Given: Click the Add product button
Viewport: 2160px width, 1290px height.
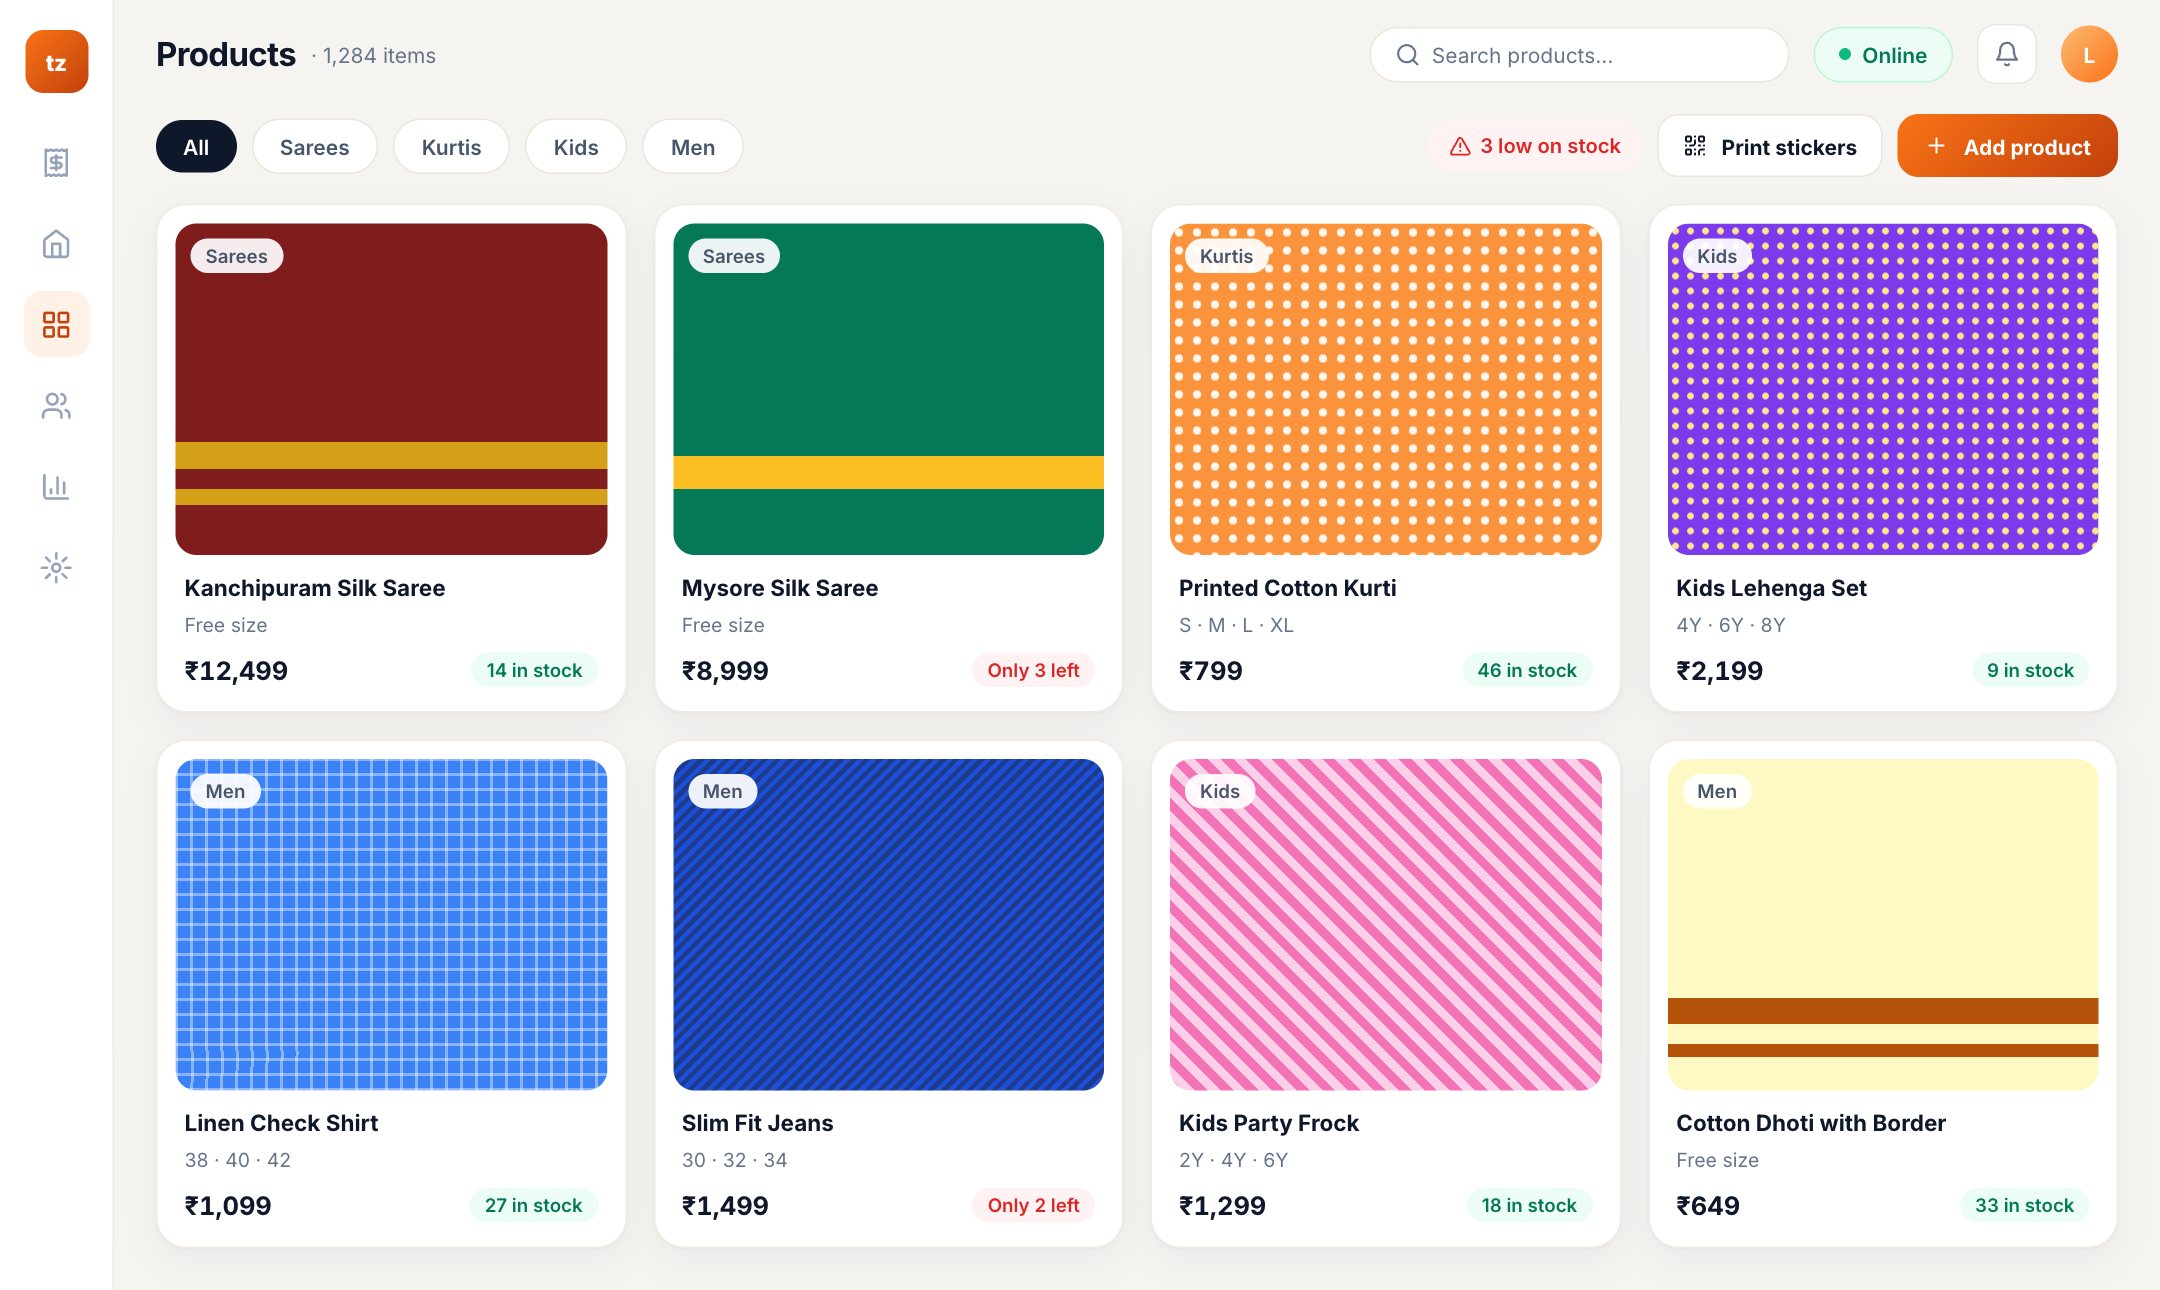Looking at the screenshot, I should coord(2007,146).
